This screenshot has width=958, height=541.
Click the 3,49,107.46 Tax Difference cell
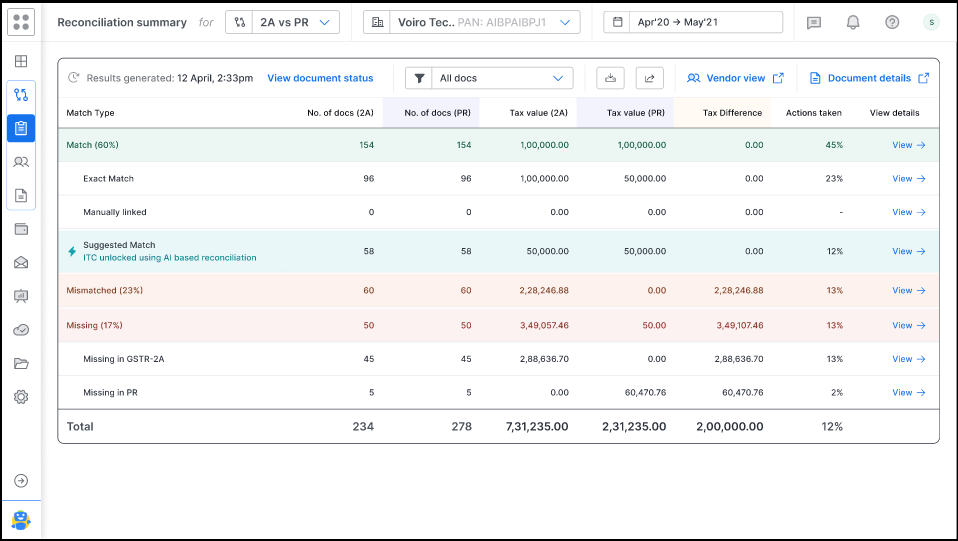click(740, 325)
